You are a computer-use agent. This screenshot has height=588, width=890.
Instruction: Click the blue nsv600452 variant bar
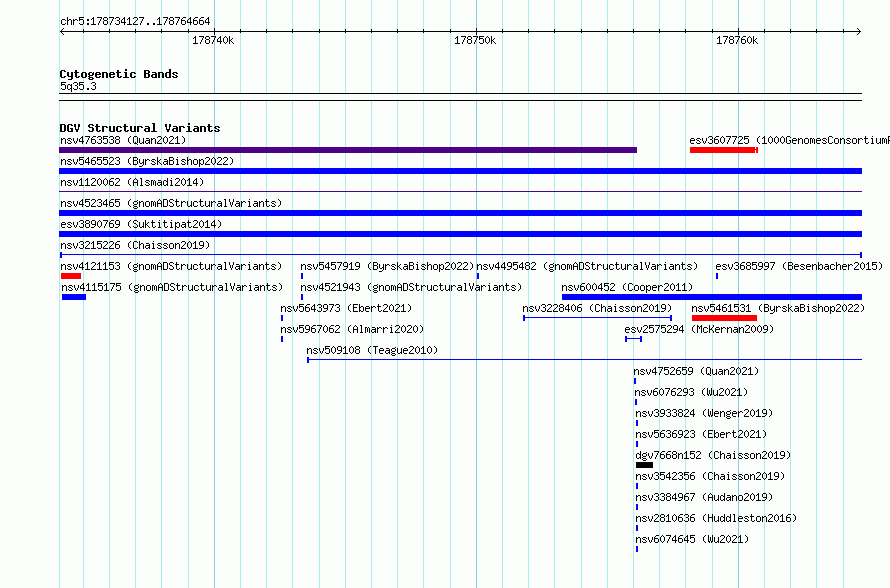pos(712,297)
